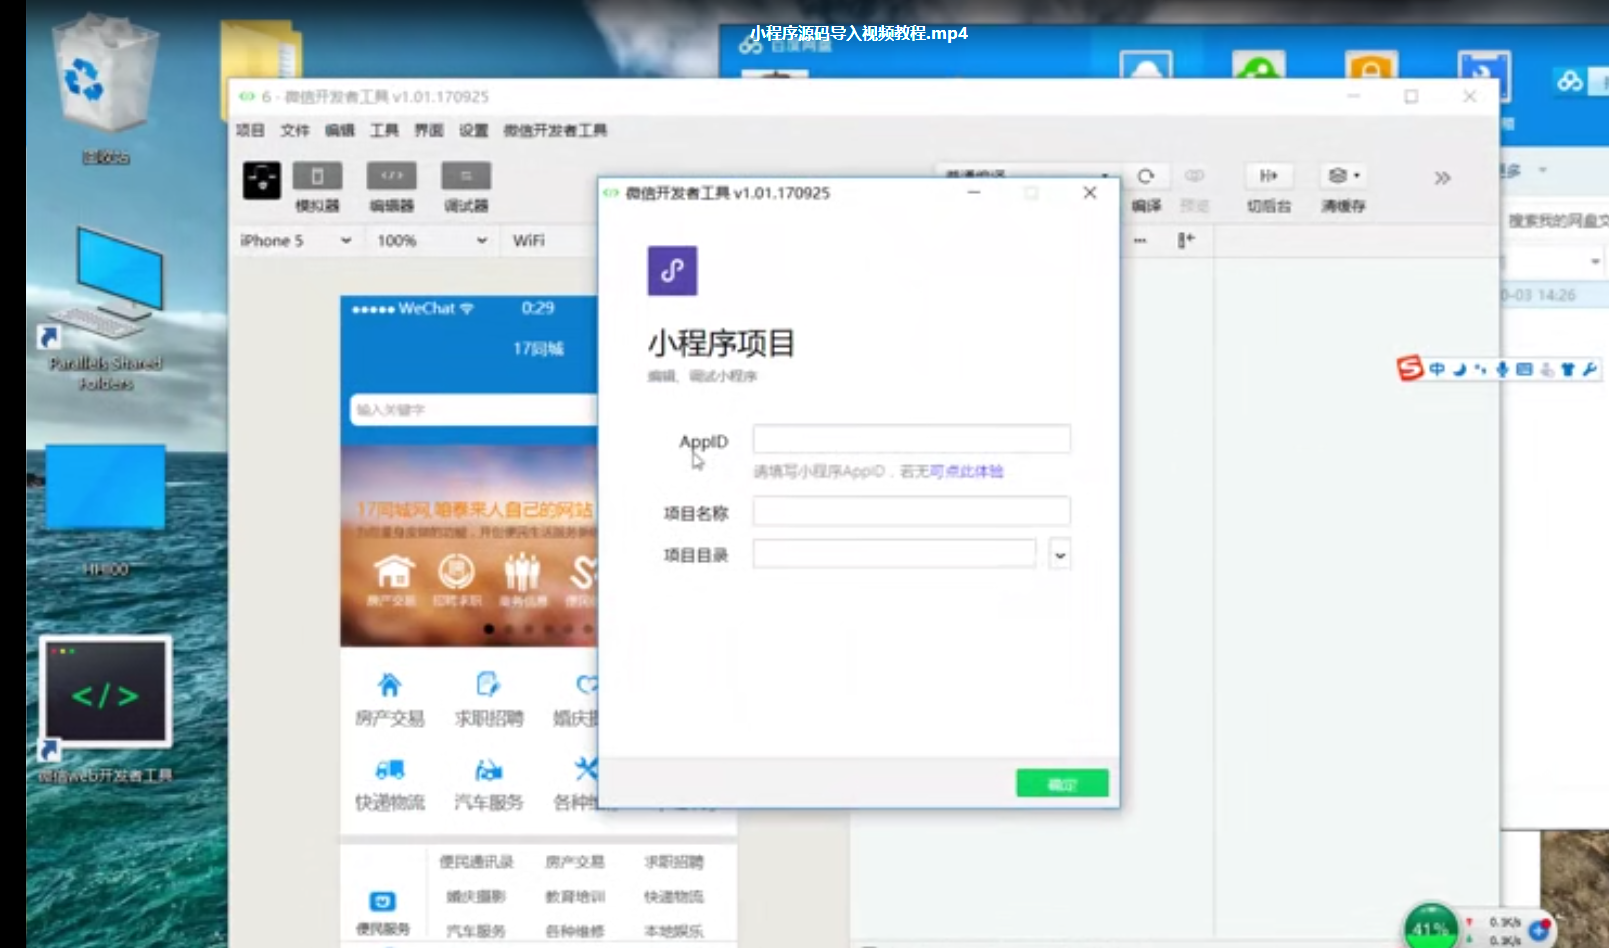Click the user avatar in the toolbar
1609x948 pixels.
click(262, 180)
